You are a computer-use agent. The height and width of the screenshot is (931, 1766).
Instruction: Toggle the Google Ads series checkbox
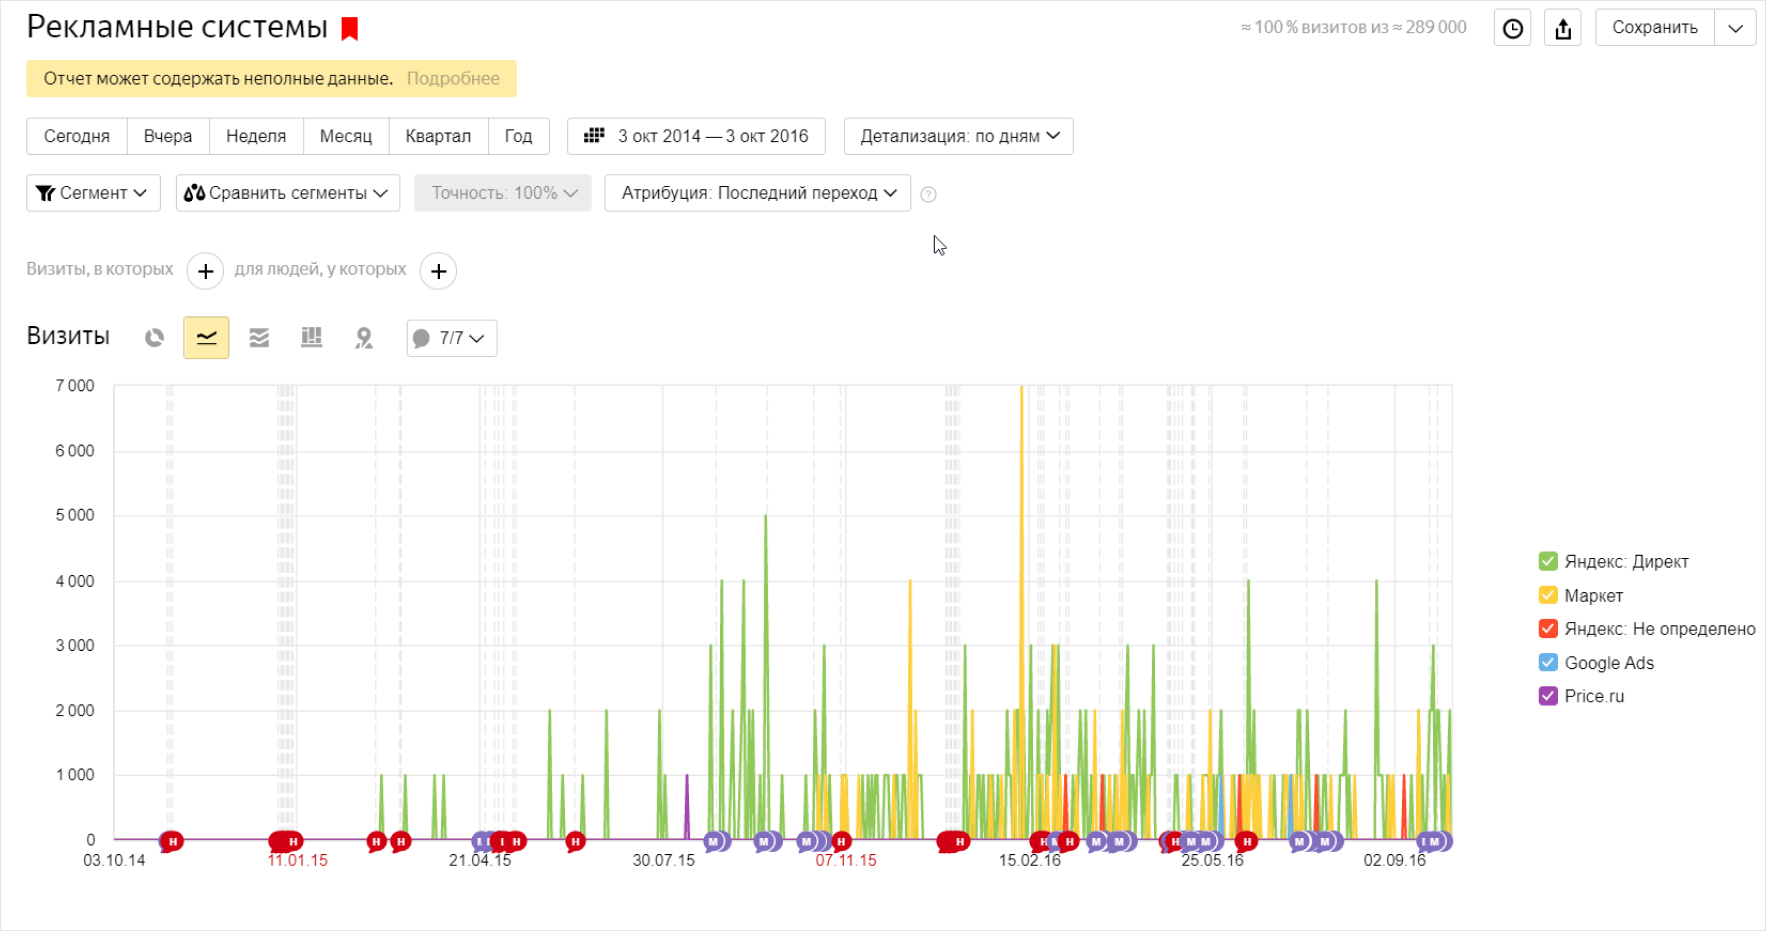coord(1548,662)
